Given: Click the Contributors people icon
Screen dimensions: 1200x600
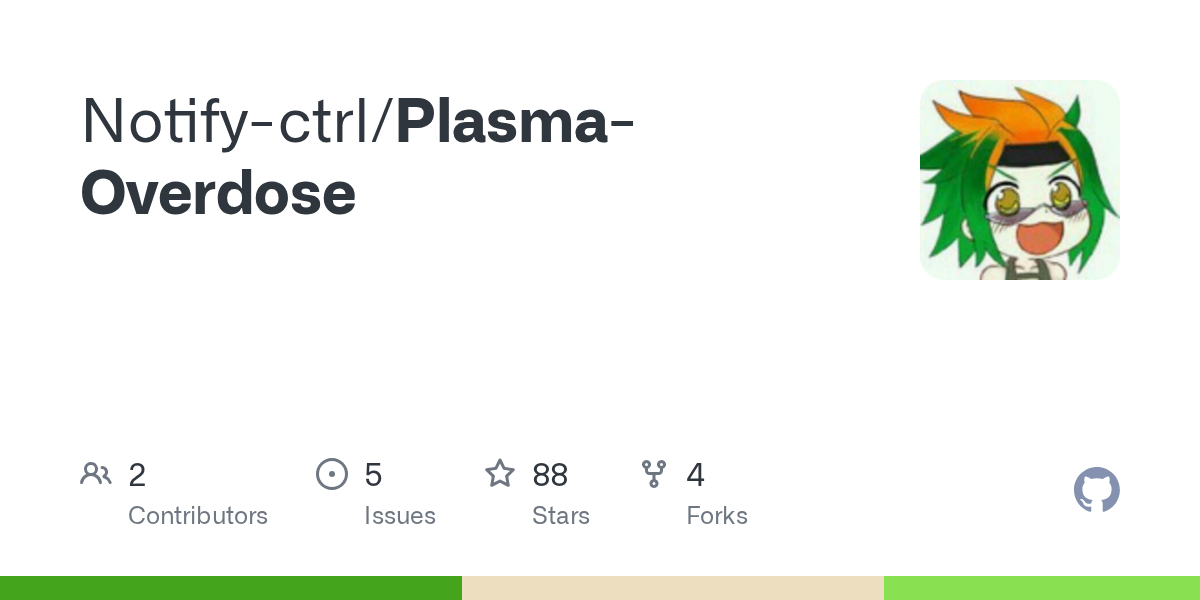Looking at the screenshot, I should pyautogui.click(x=96, y=474).
